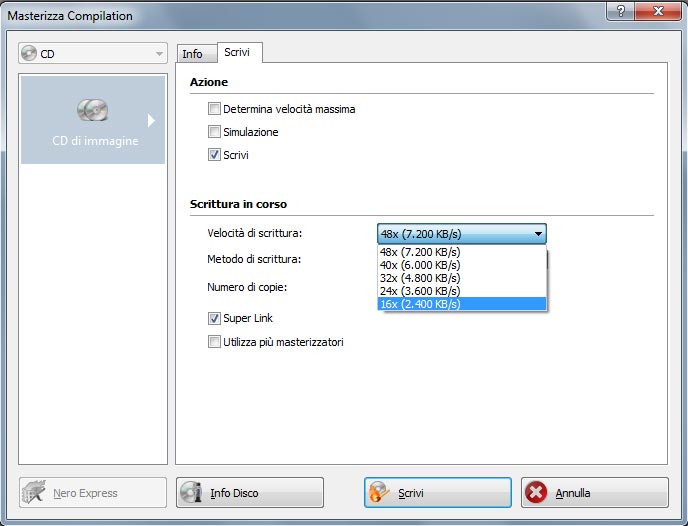Click the Velocità di scrittura label

(254, 233)
